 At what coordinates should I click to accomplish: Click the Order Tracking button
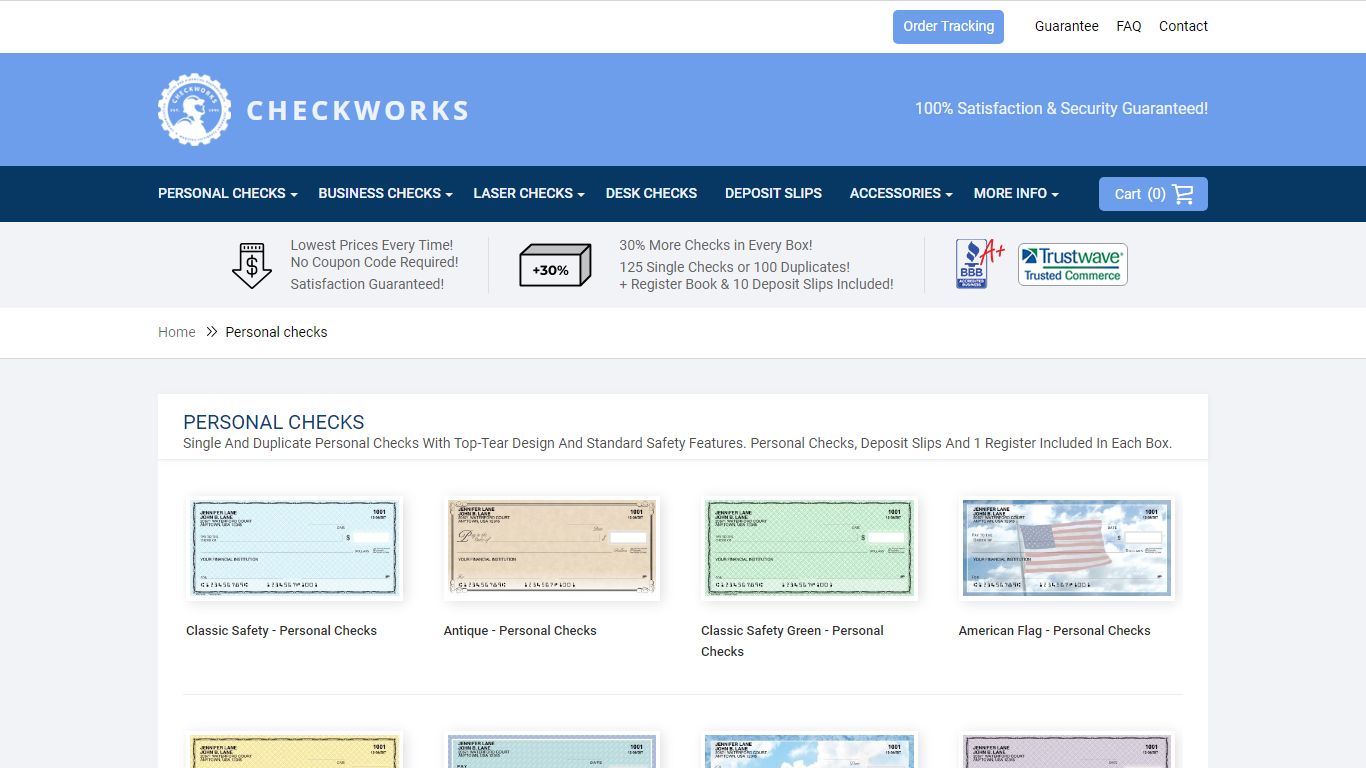tap(948, 27)
